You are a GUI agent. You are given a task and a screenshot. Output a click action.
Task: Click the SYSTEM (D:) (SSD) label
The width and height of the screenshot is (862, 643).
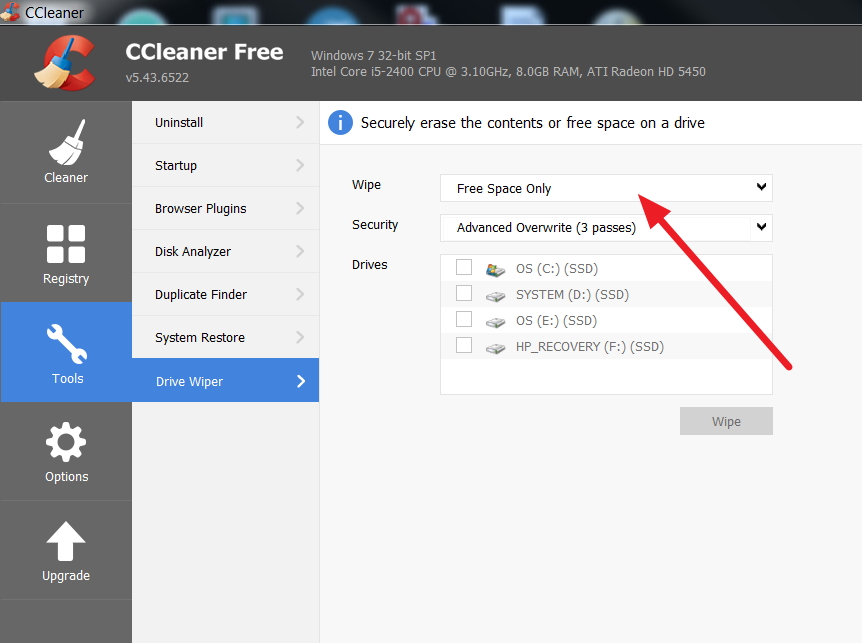tap(572, 295)
